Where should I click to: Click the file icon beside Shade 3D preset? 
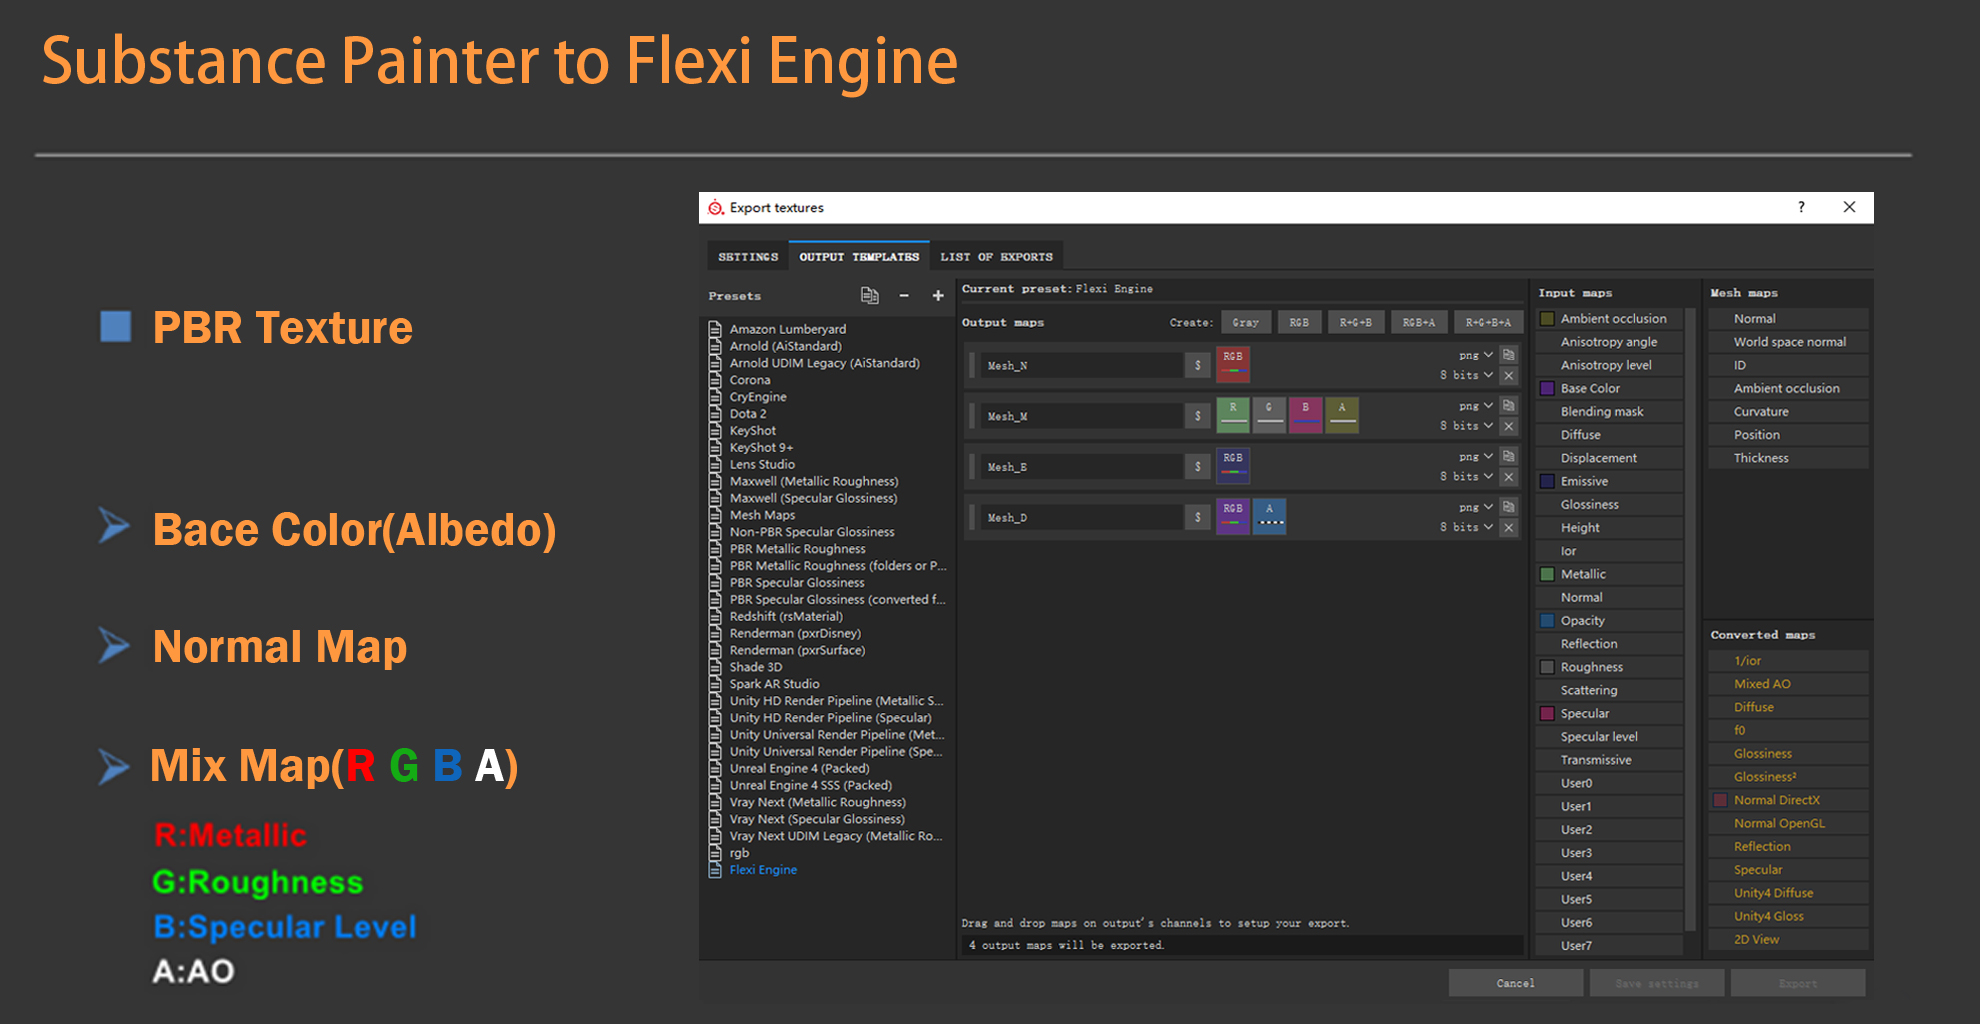point(715,667)
